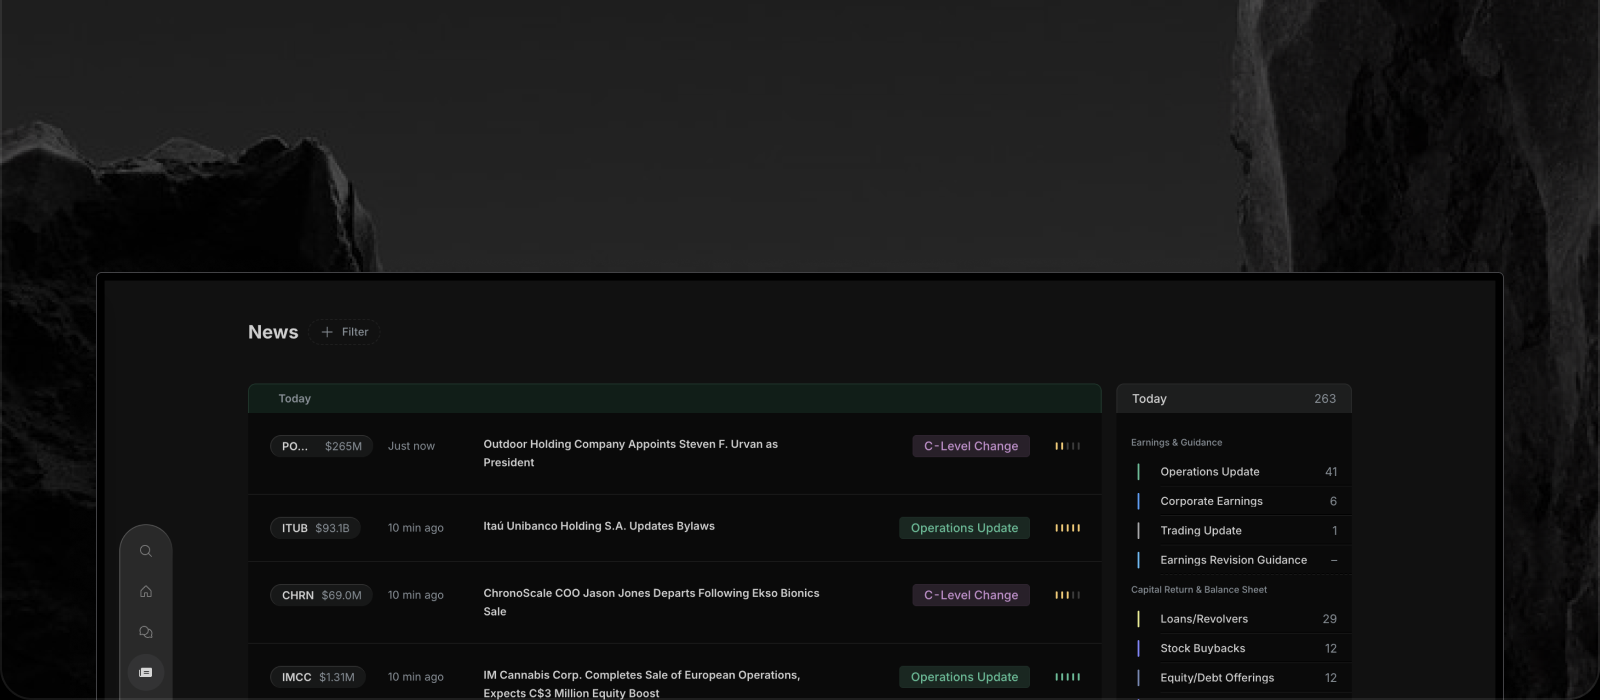The width and height of the screenshot is (1600, 700).
Task: Click Operations Update tag on IM Cannabis row
Action: click(x=964, y=677)
